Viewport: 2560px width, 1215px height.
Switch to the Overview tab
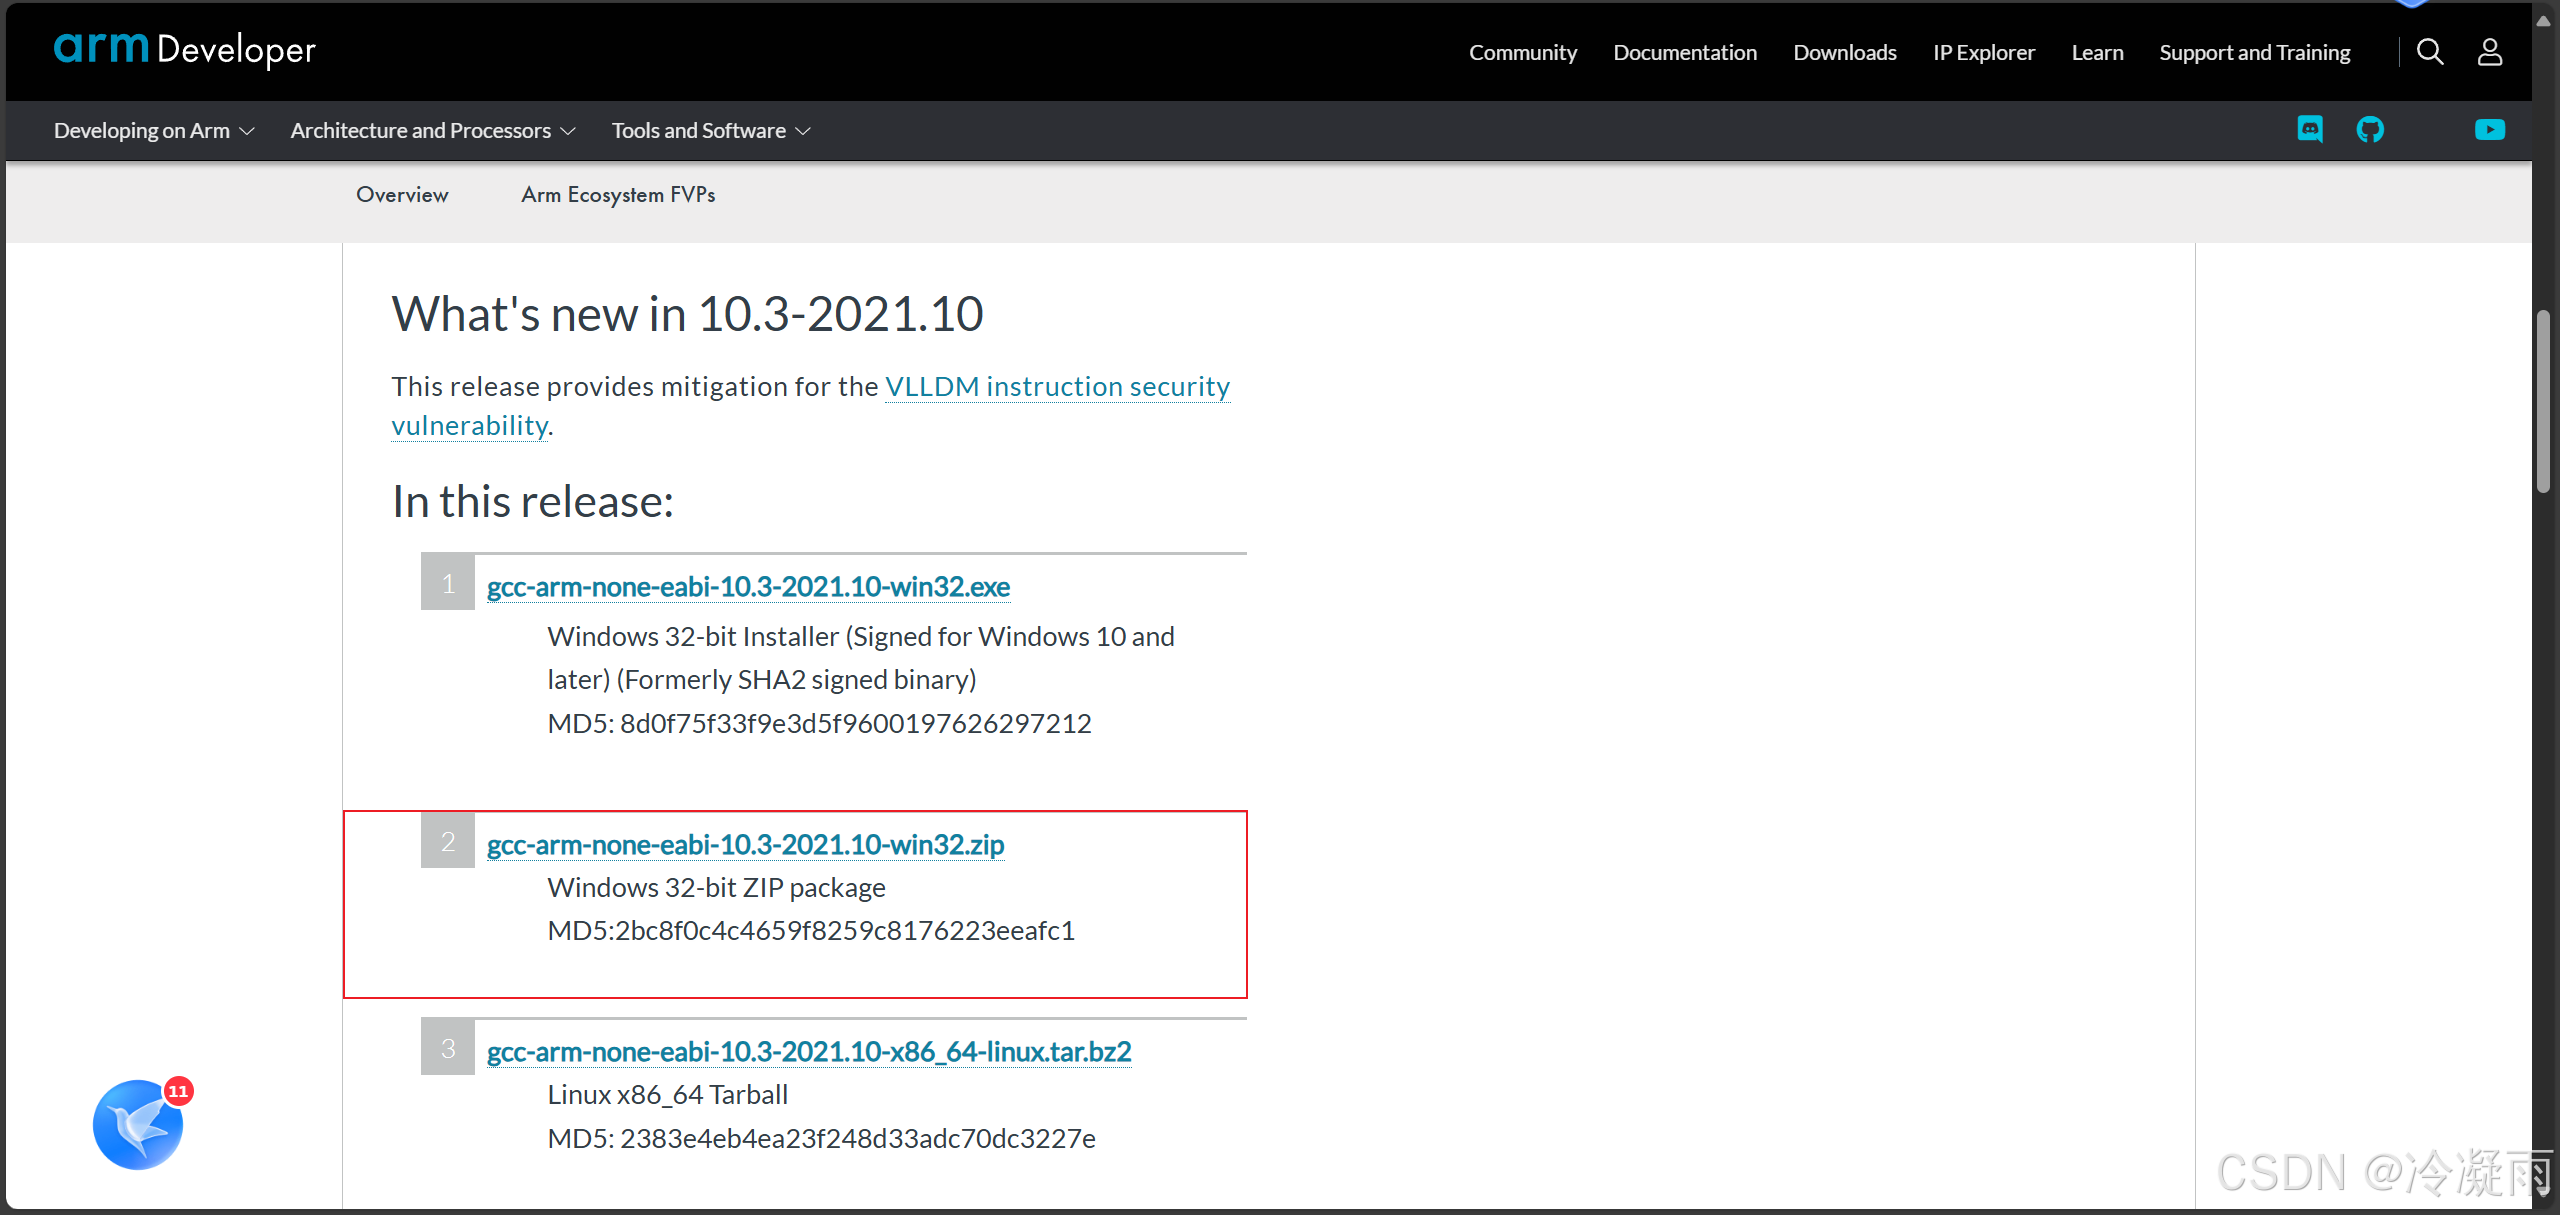pyautogui.click(x=402, y=195)
